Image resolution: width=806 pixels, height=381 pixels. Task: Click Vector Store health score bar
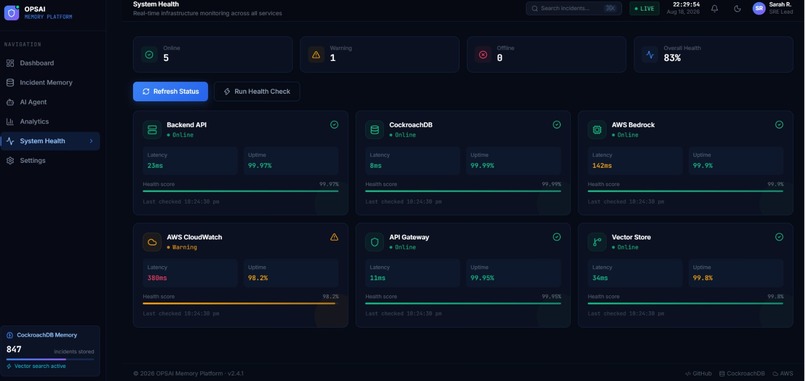tap(685, 303)
